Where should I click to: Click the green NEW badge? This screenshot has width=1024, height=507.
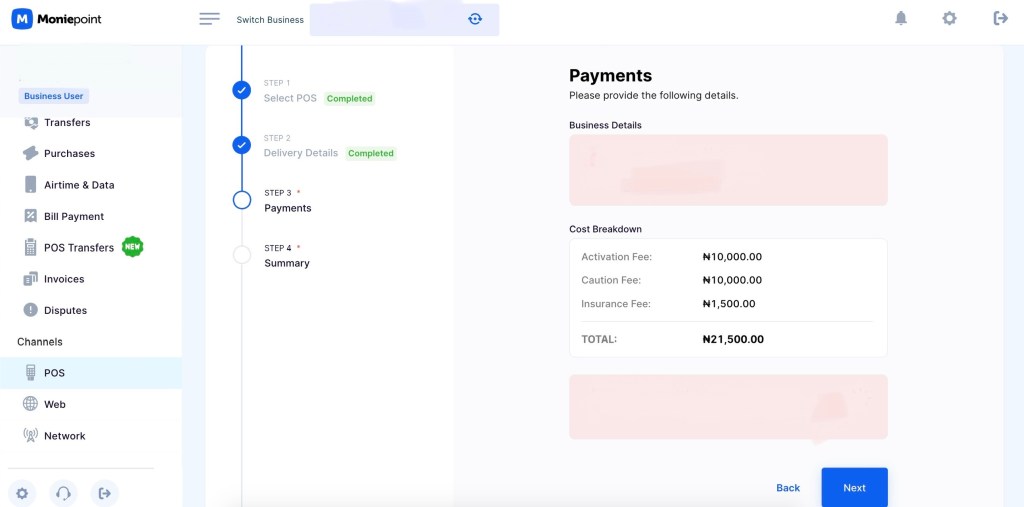click(133, 246)
